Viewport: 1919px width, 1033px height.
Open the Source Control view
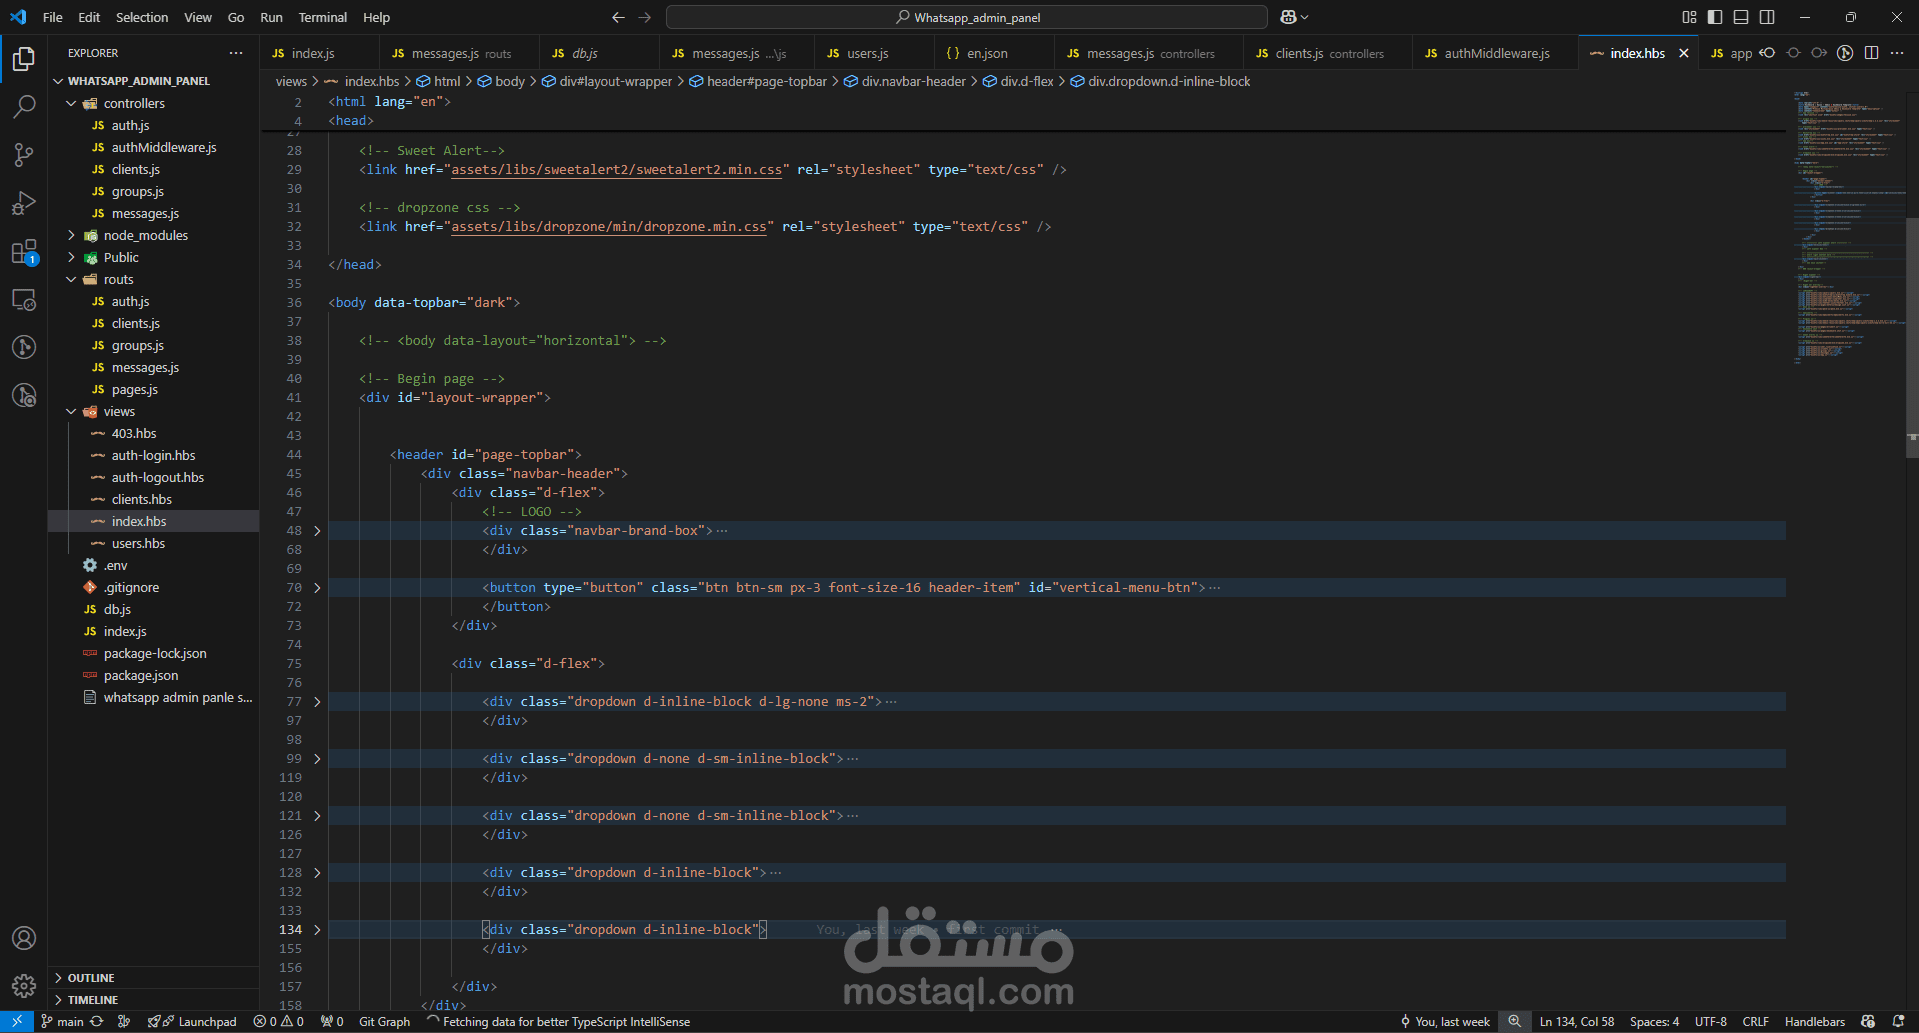coord(24,154)
